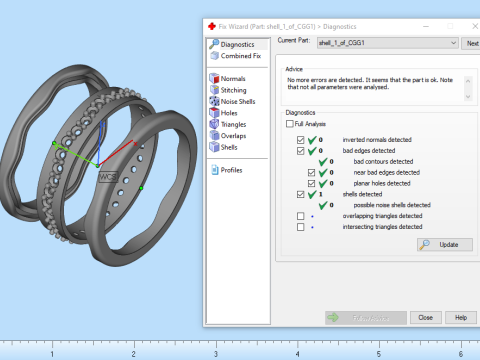The width and height of the screenshot is (480, 360).
Task: Enable overlapping triangles detected checkbox
Action: tap(301, 216)
